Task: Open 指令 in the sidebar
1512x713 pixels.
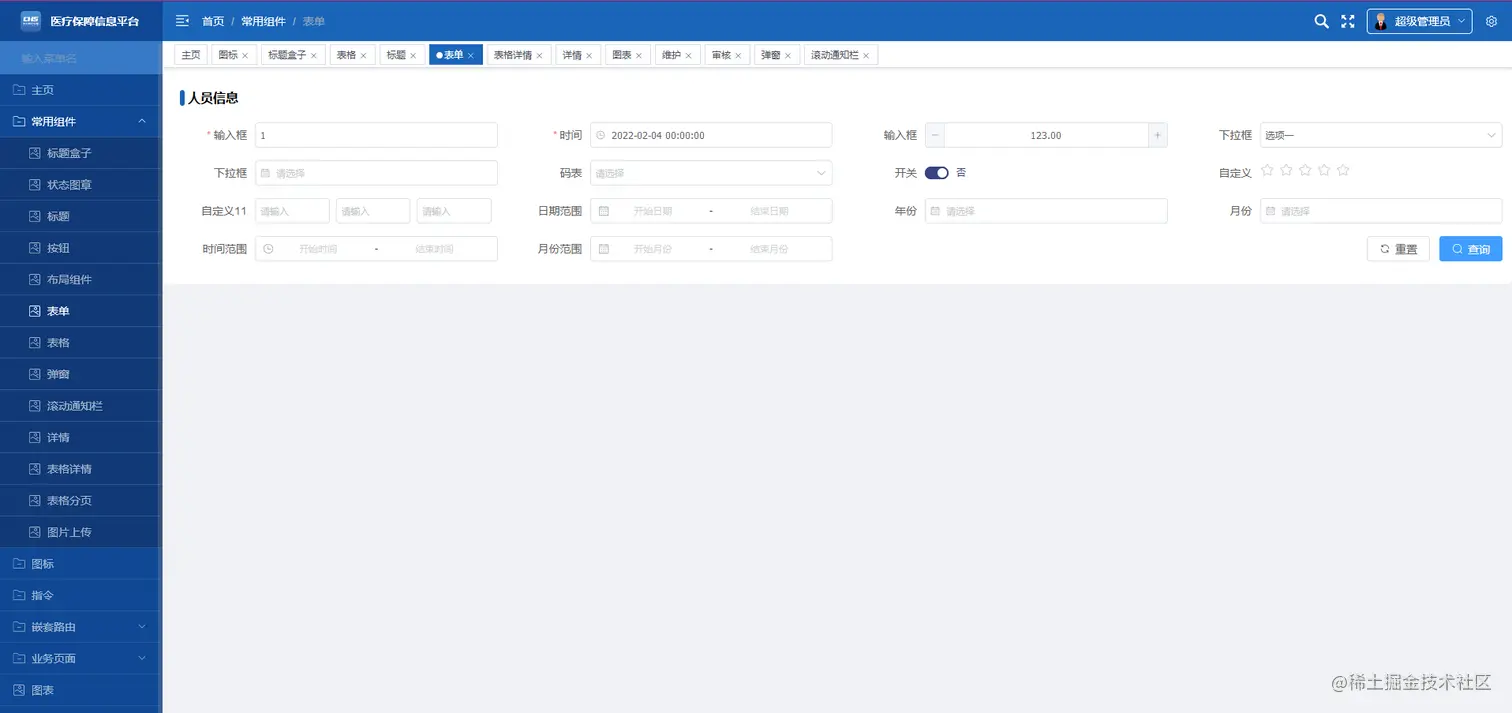Action: [x=80, y=595]
